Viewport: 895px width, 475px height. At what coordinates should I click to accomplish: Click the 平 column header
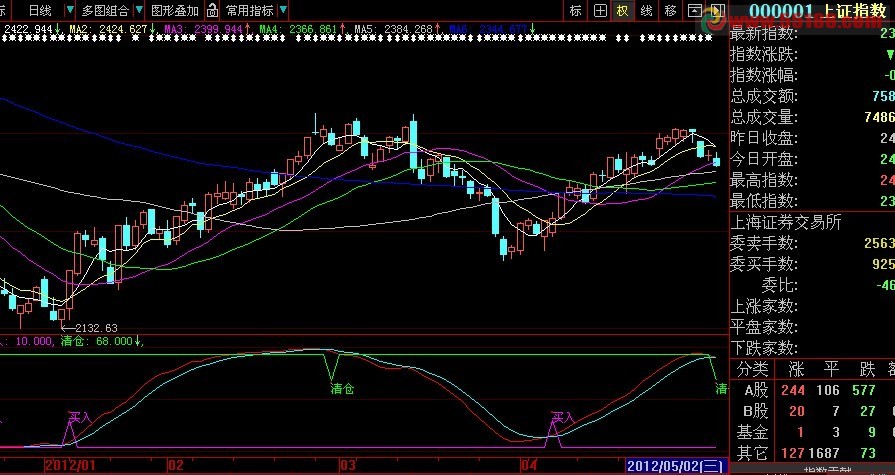(x=831, y=369)
